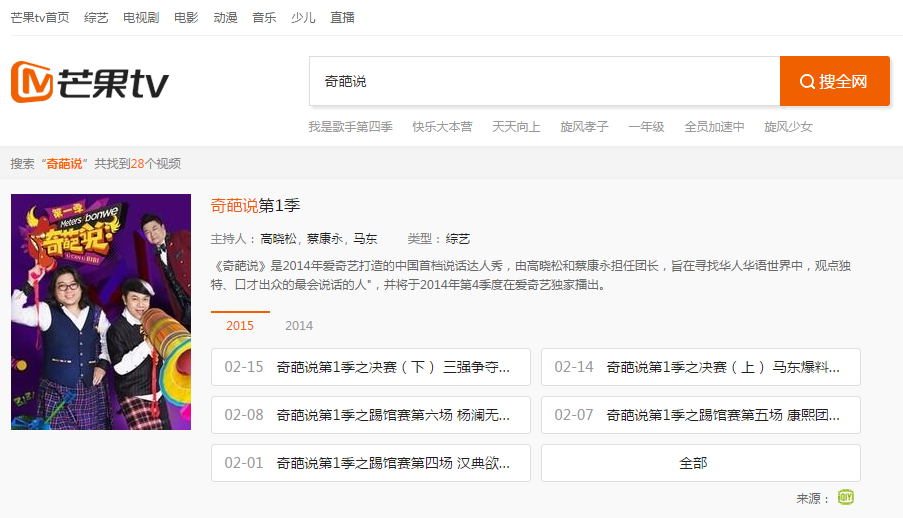Click host name 蔡康永
The image size is (903, 518).
click(x=325, y=239)
